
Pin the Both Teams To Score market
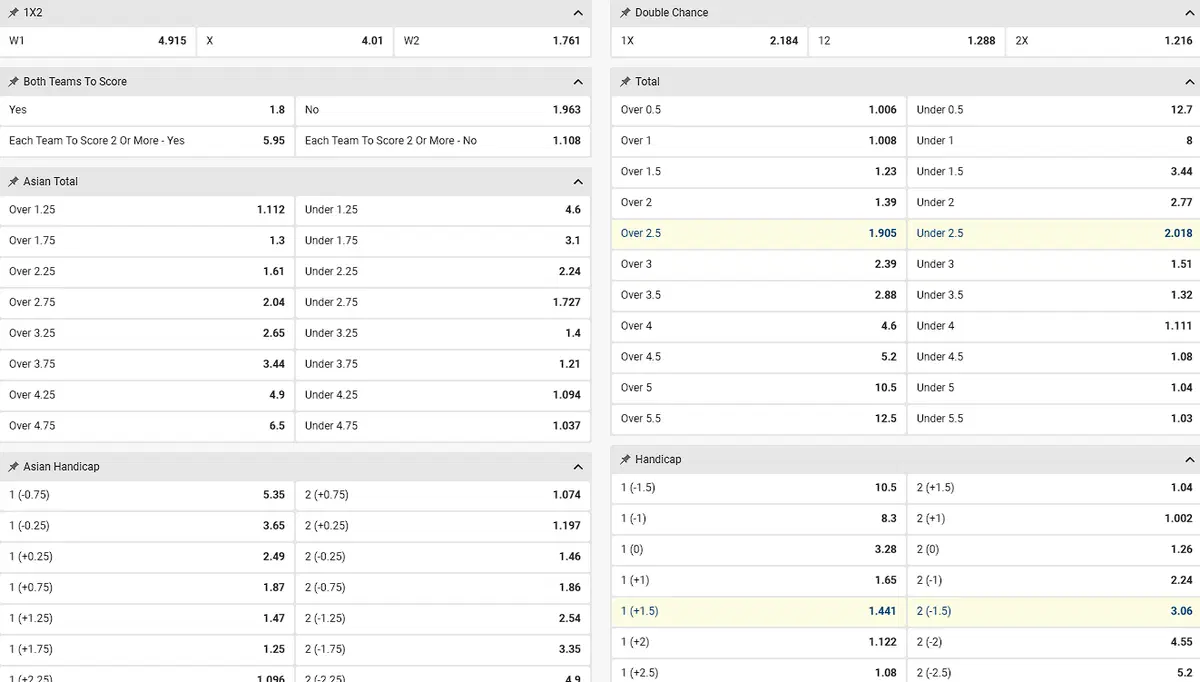pyautogui.click(x=14, y=82)
